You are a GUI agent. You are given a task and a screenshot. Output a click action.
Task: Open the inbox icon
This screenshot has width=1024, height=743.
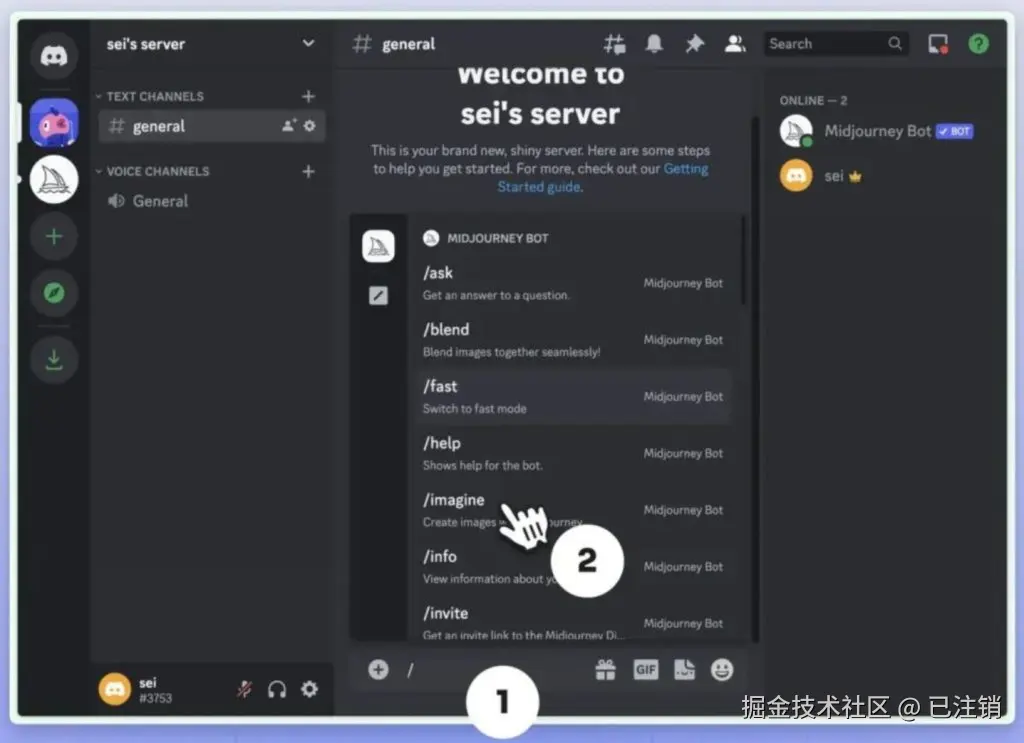point(938,44)
